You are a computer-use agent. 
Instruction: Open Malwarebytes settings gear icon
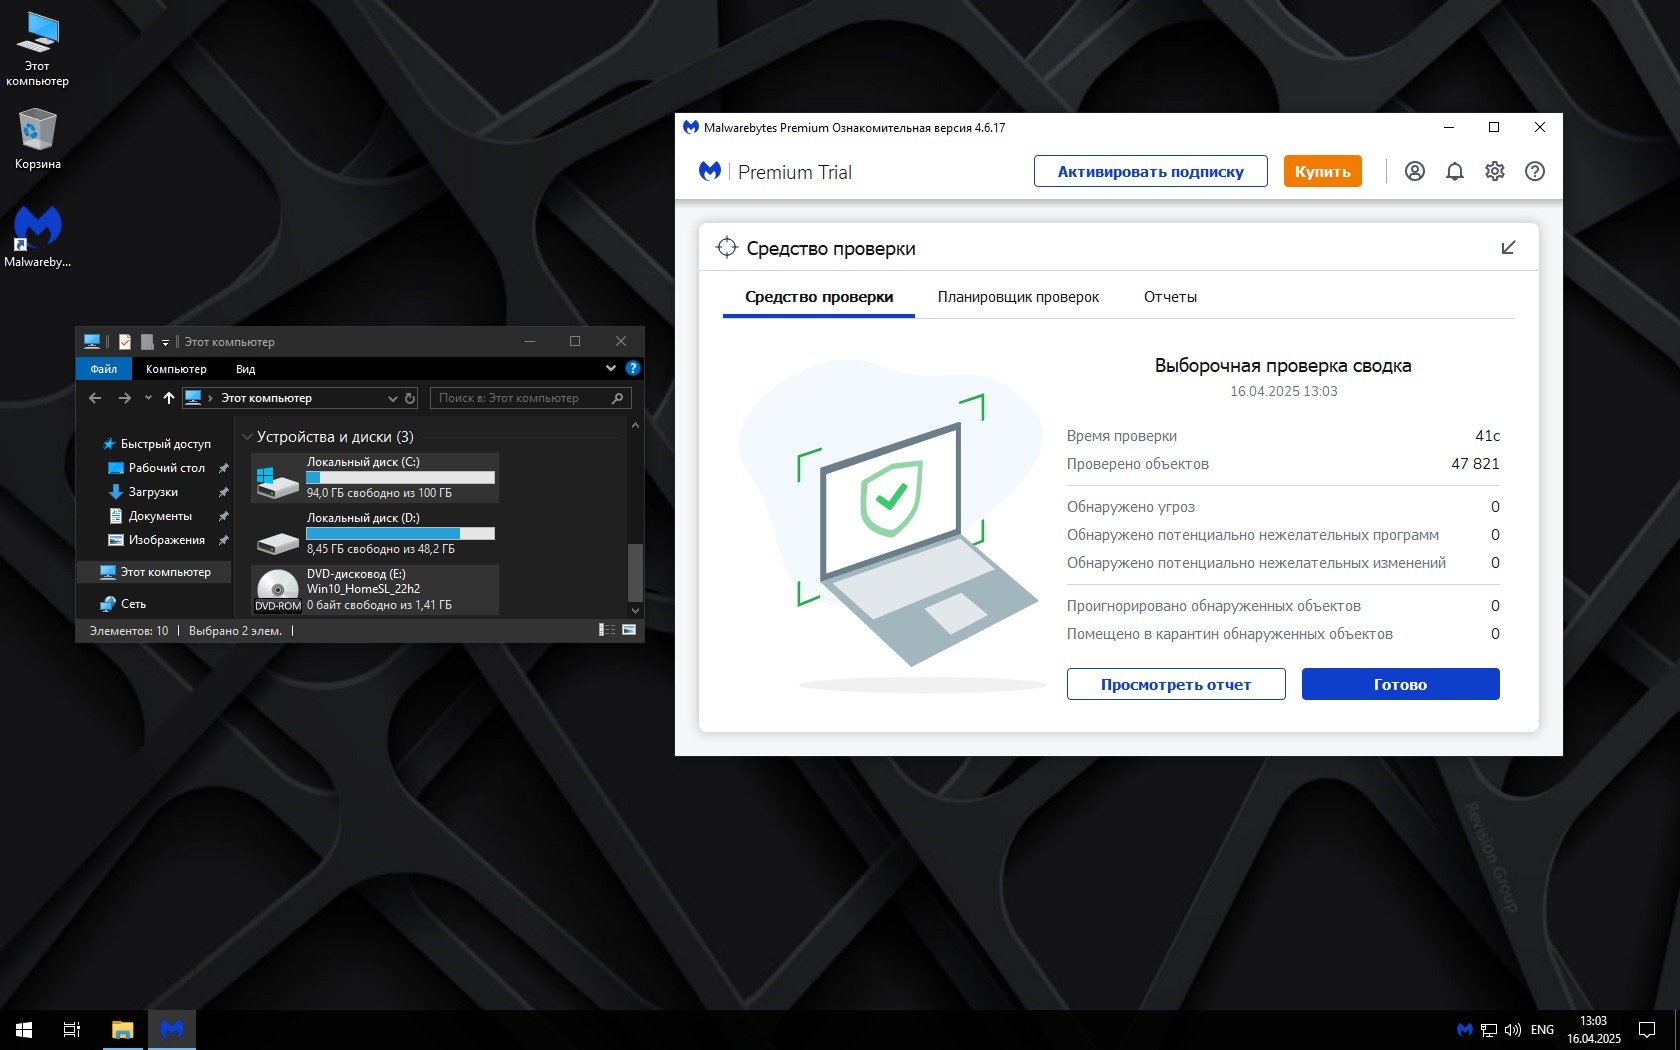click(x=1494, y=171)
